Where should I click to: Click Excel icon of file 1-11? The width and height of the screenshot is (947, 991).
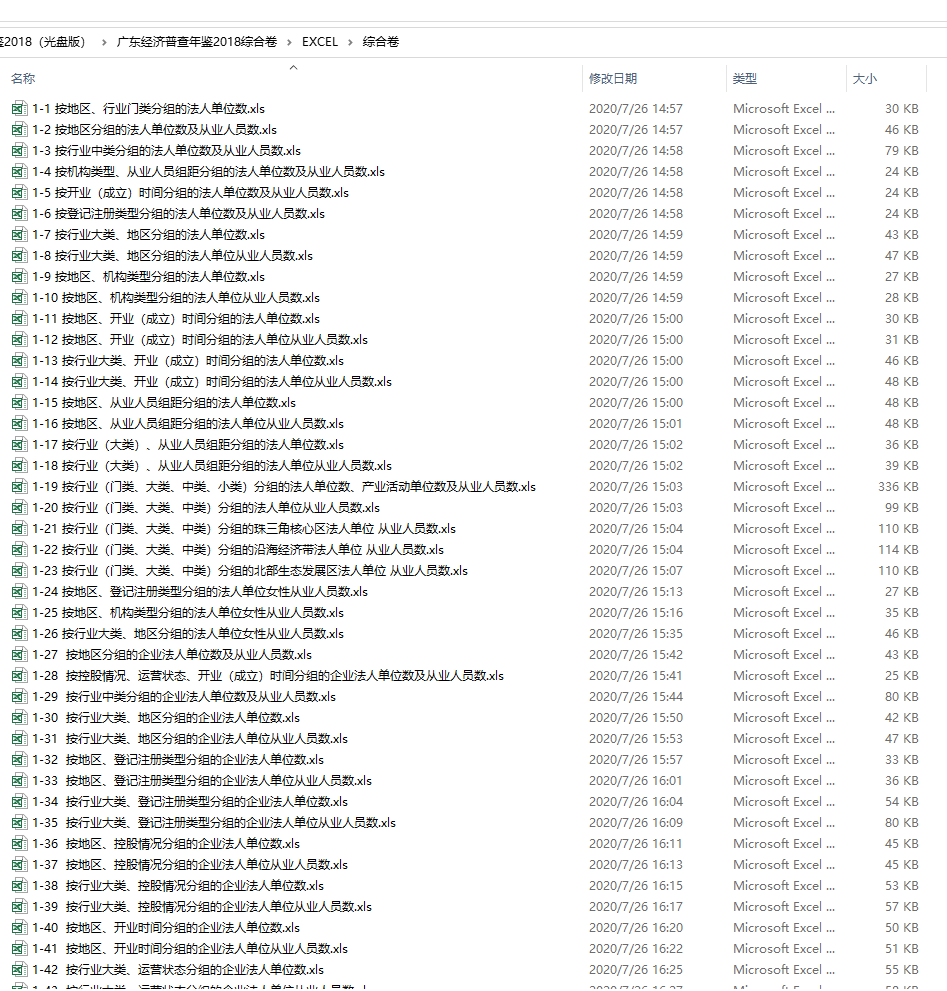[20, 319]
